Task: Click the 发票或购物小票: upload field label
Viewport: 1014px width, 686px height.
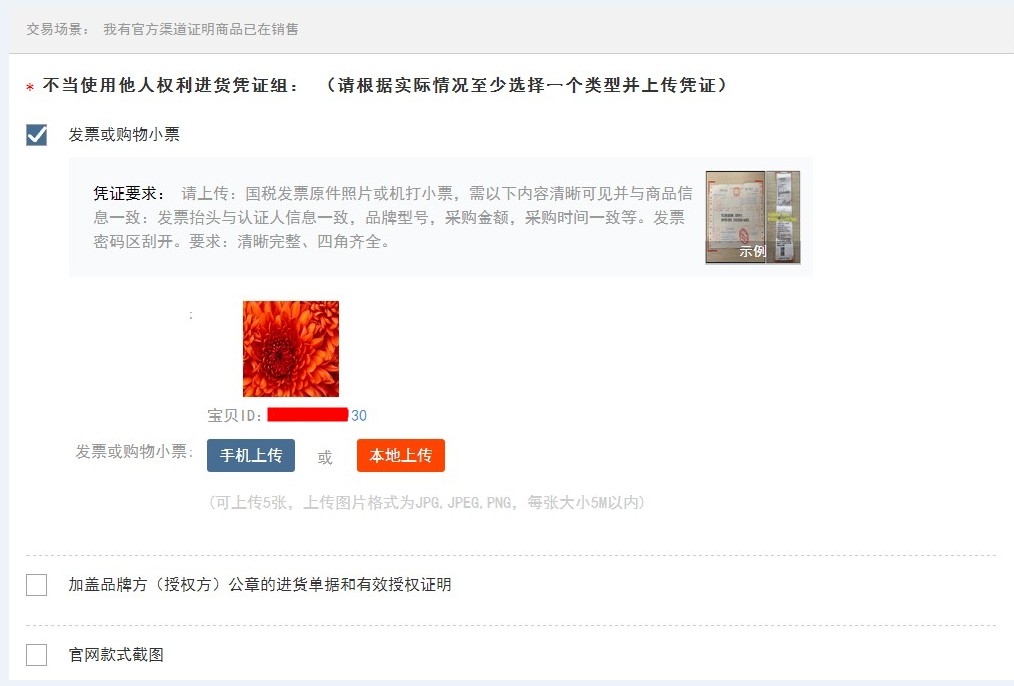Action: 135,451
